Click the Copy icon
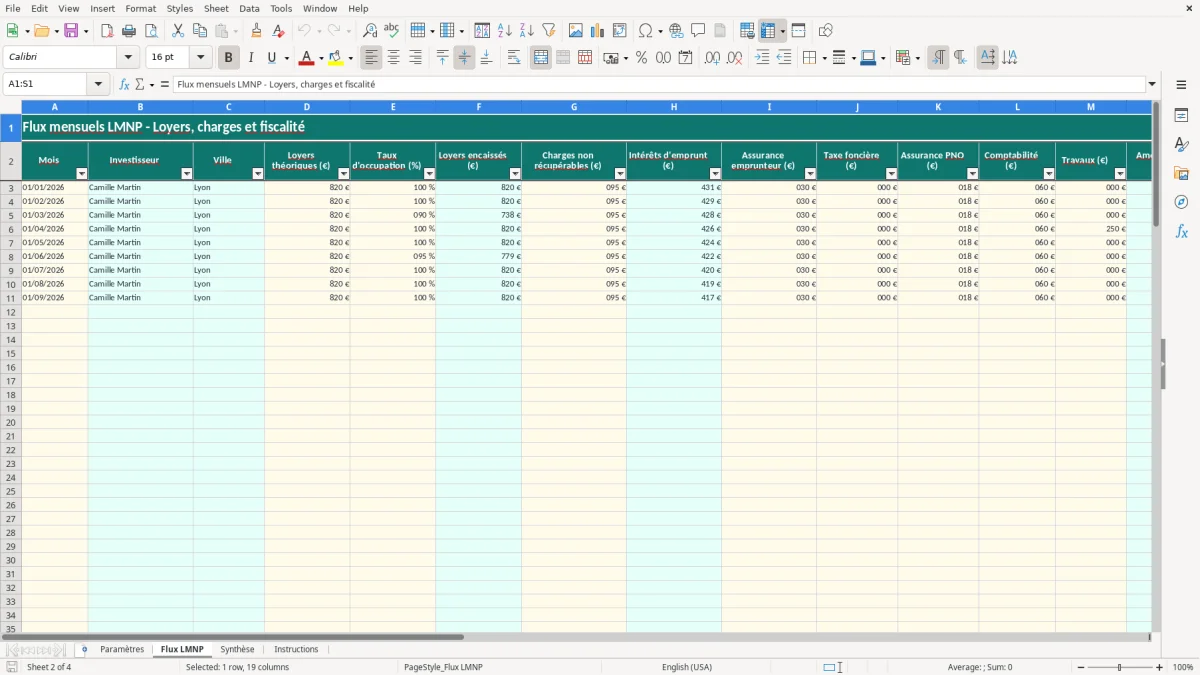Viewport: 1200px width, 675px height. click(200, 31)
